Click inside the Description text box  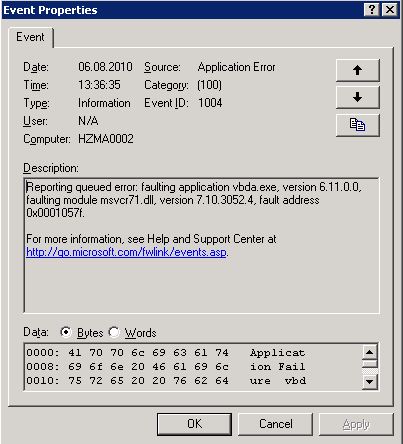pyautogui.click(x=202, y=245)
